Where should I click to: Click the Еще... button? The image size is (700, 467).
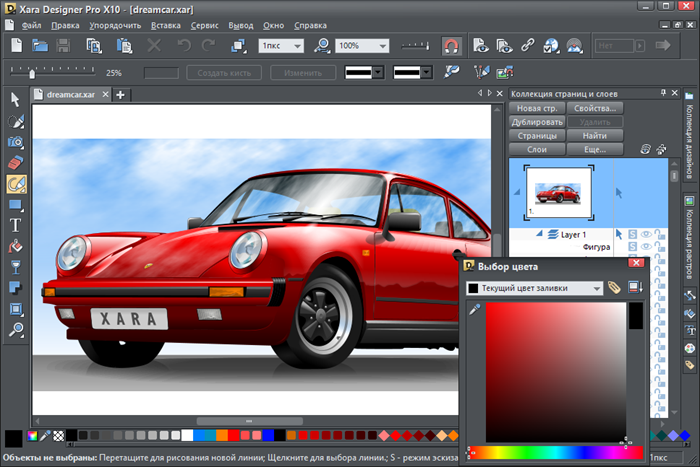point(595,150)
